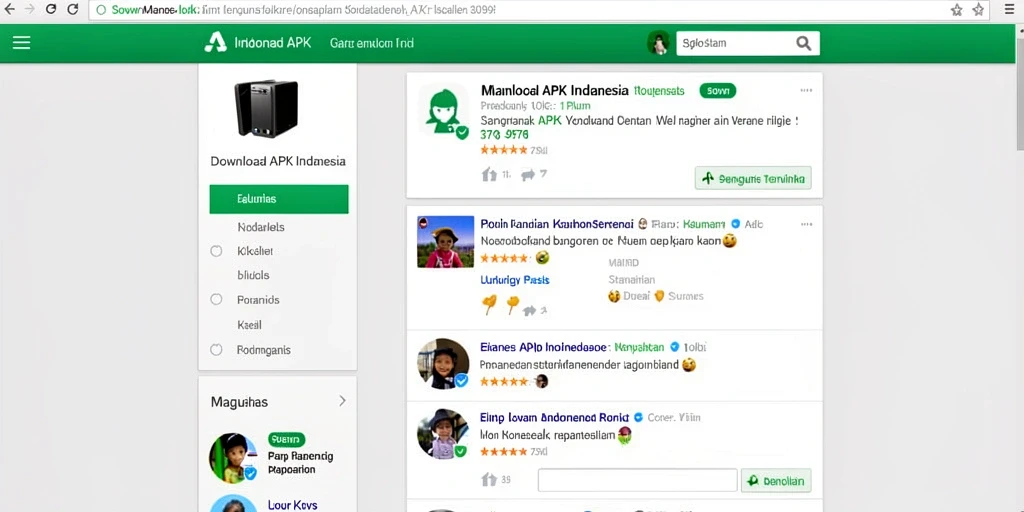The image size is (1024, 512).
Task: Open Mainloal APK Indanesia title
Action: pyautogui.click(x=554, y=91)
